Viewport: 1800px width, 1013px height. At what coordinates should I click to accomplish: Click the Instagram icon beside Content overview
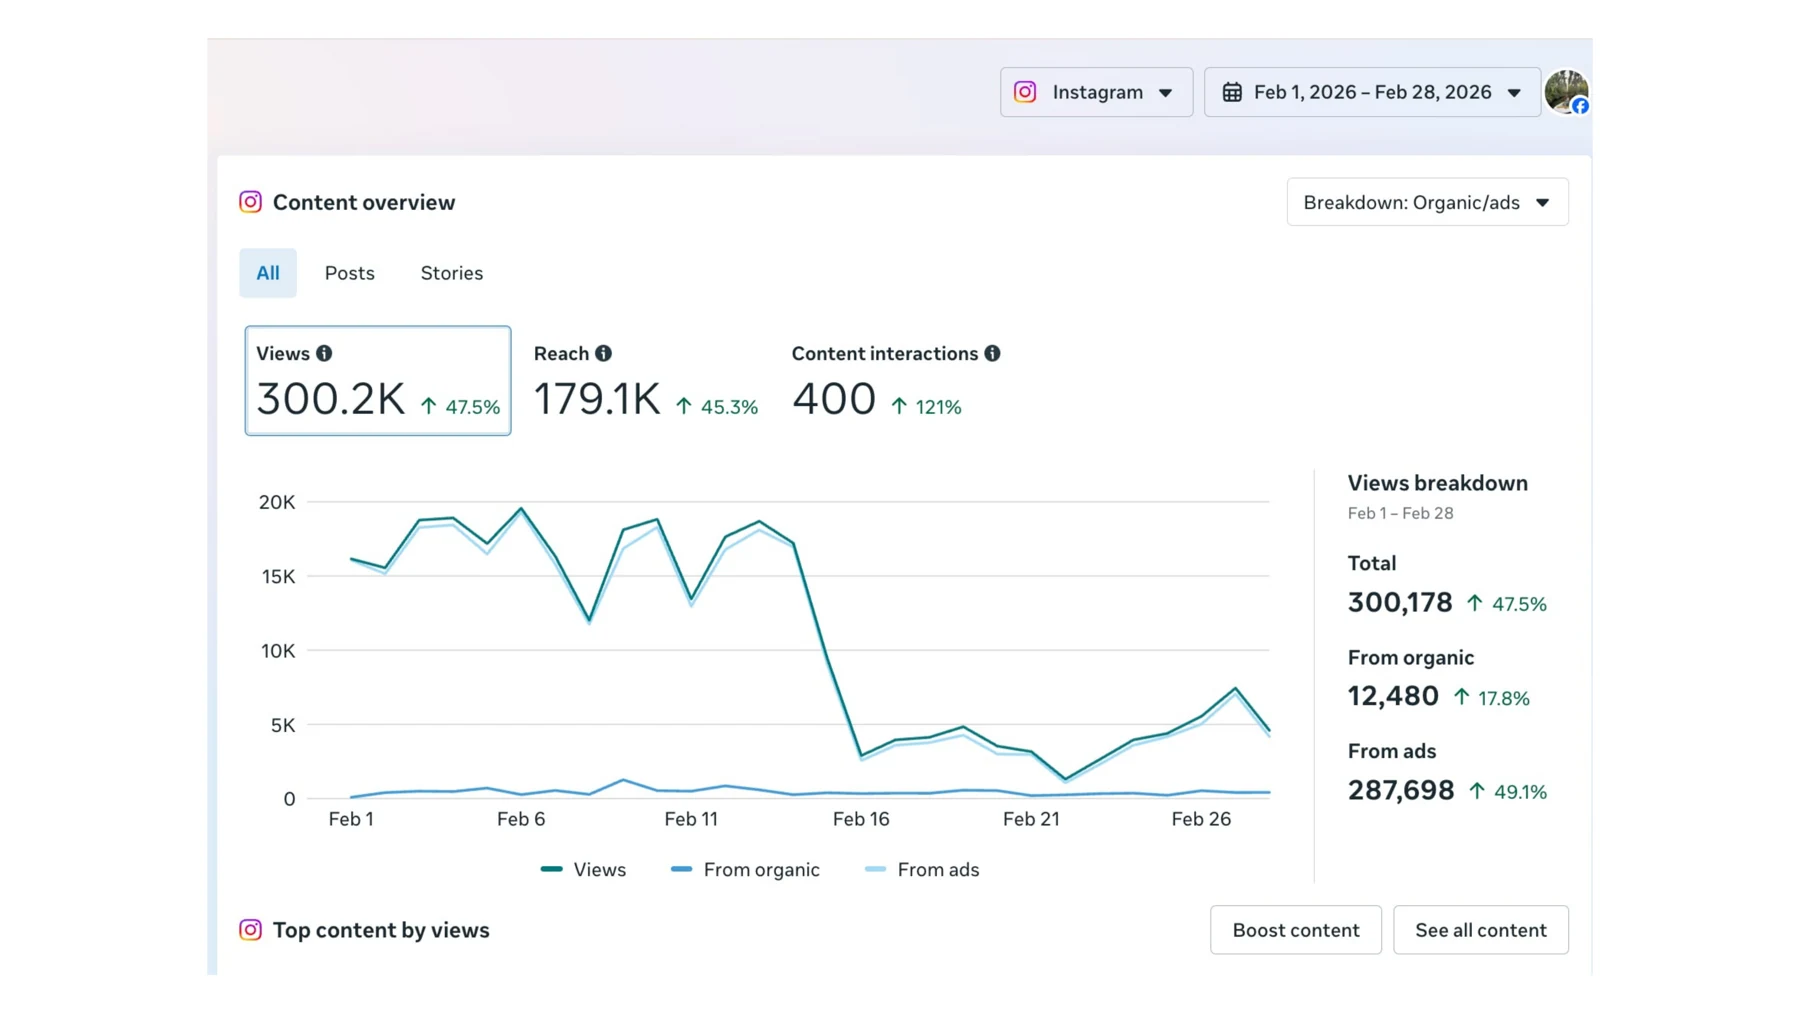point(250,202)
